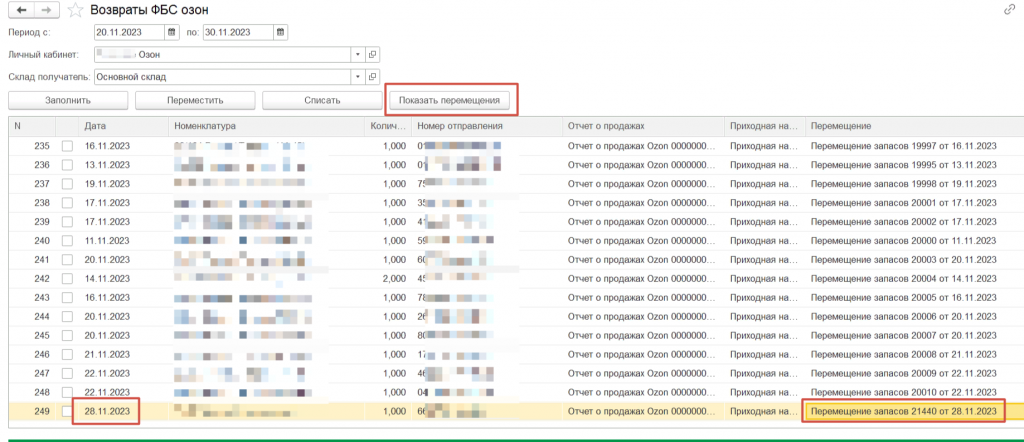Open Перемещение запасов 21440 от 28.11.2023 cell

point(904,412)
